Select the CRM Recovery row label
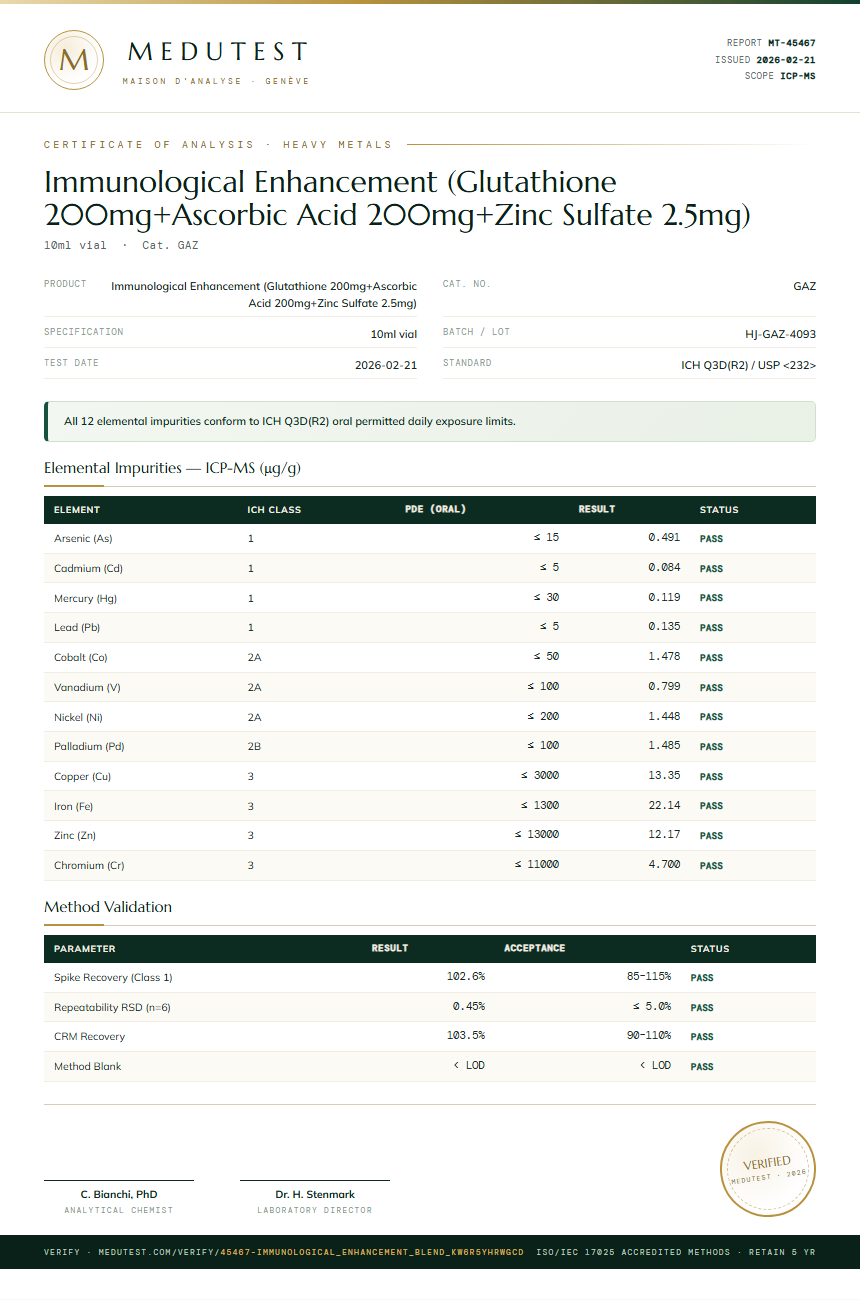The image size is (860, 1300). [89, 1037]
